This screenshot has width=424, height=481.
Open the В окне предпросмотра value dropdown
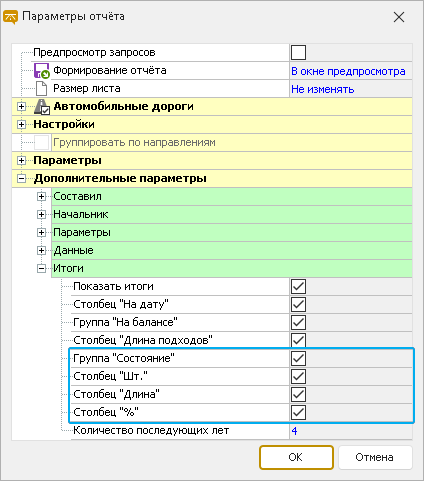pyautogui.click(x=351, y=71)
